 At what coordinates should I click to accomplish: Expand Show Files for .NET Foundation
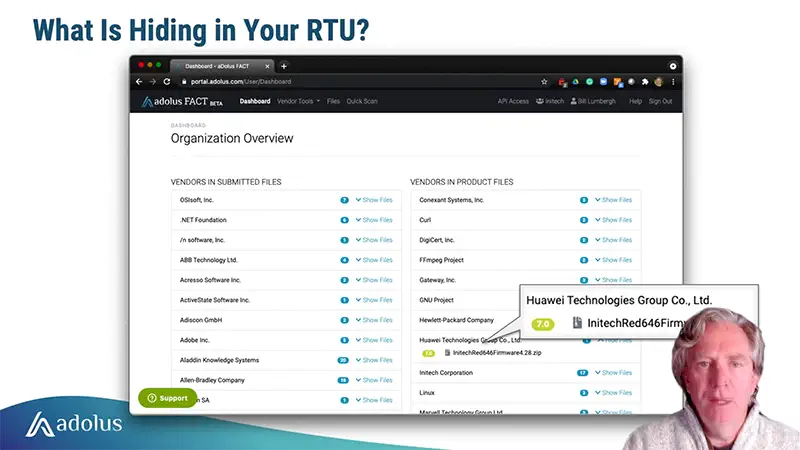coord(374,220)
